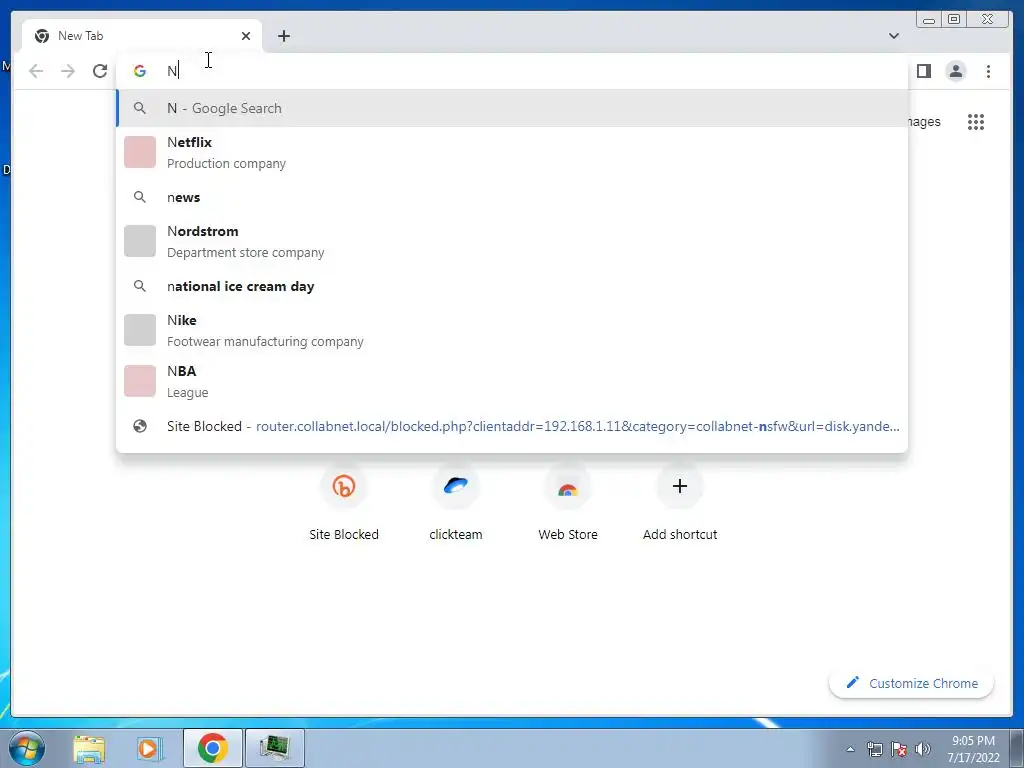This screenshot has height=768, width=1024.
Task: Reload the page with refresh icon
Action: point(100,71)
